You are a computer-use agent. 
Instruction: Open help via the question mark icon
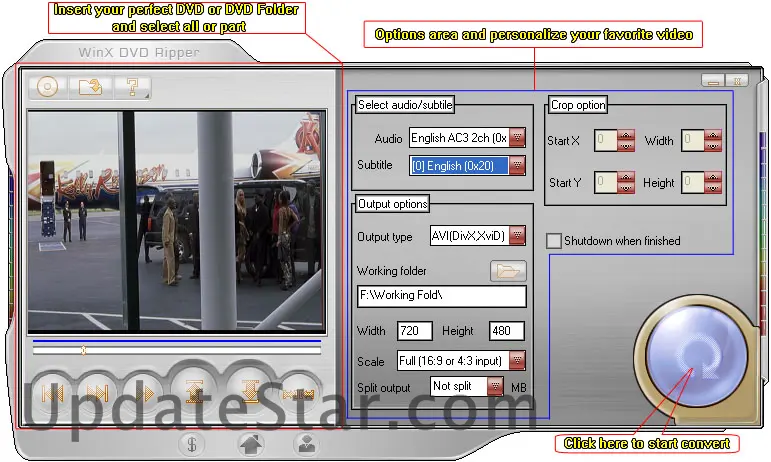point(132,87)
